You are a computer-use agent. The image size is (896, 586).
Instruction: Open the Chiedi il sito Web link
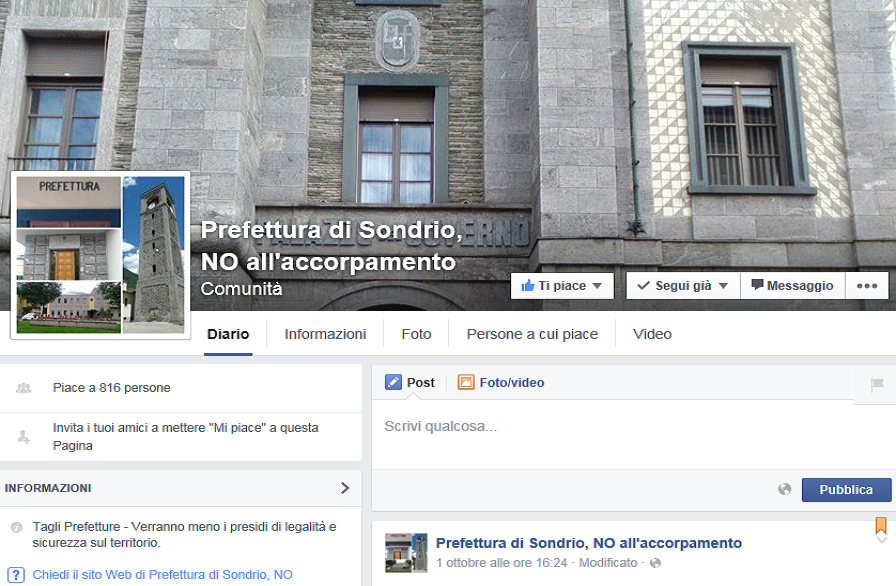(162, 575)
